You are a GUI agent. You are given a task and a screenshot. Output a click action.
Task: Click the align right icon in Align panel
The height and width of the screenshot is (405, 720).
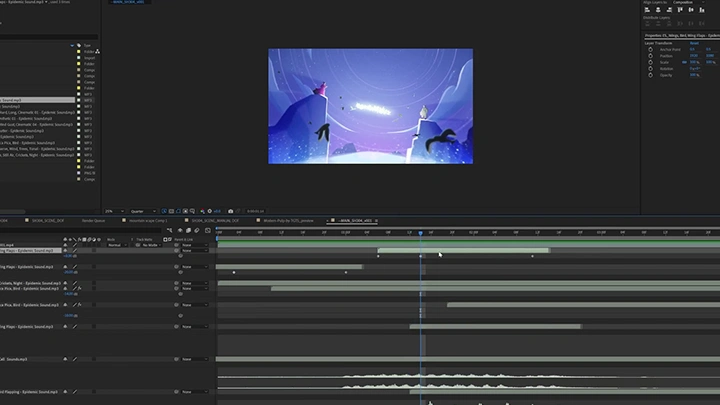pyautogui.click(x=669, y=10)
